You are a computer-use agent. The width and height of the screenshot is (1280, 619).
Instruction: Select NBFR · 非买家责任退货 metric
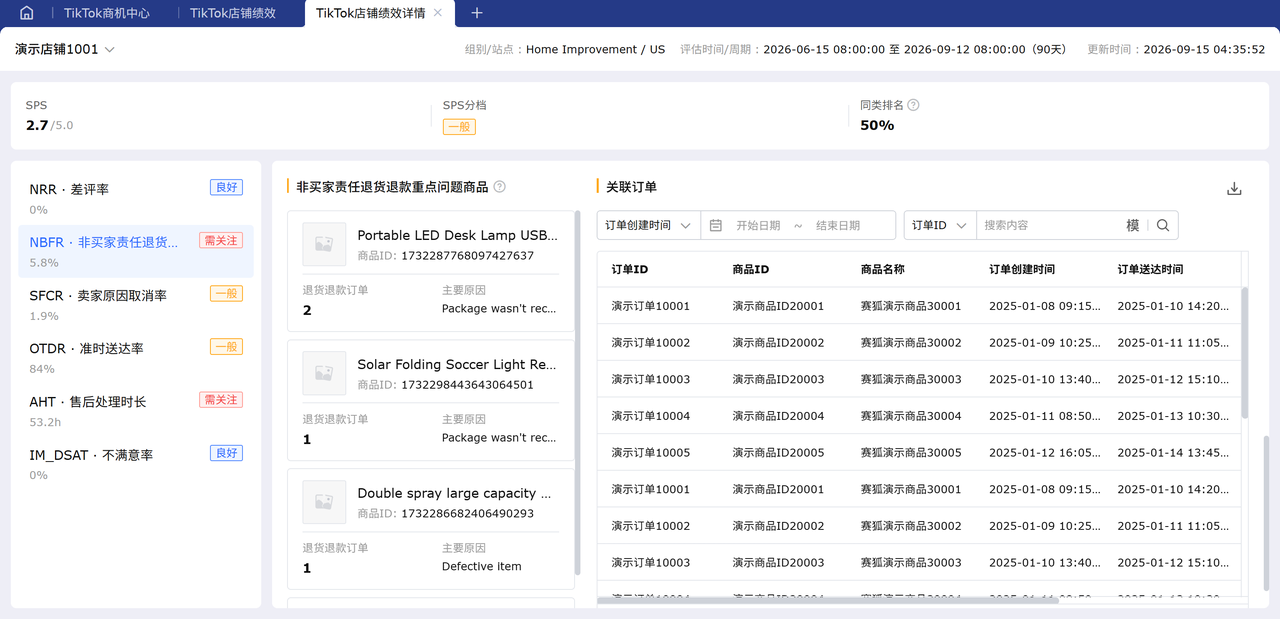135,251
